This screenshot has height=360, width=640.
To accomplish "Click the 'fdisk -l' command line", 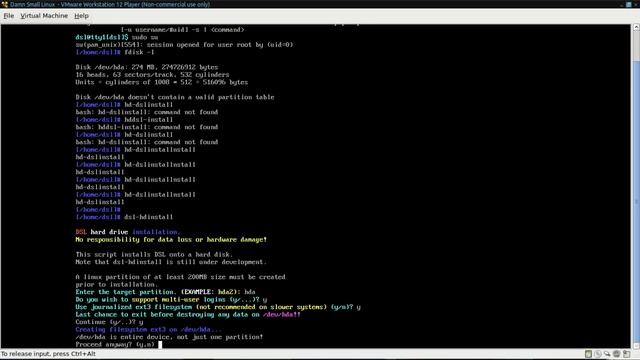I will click(115, 52).
